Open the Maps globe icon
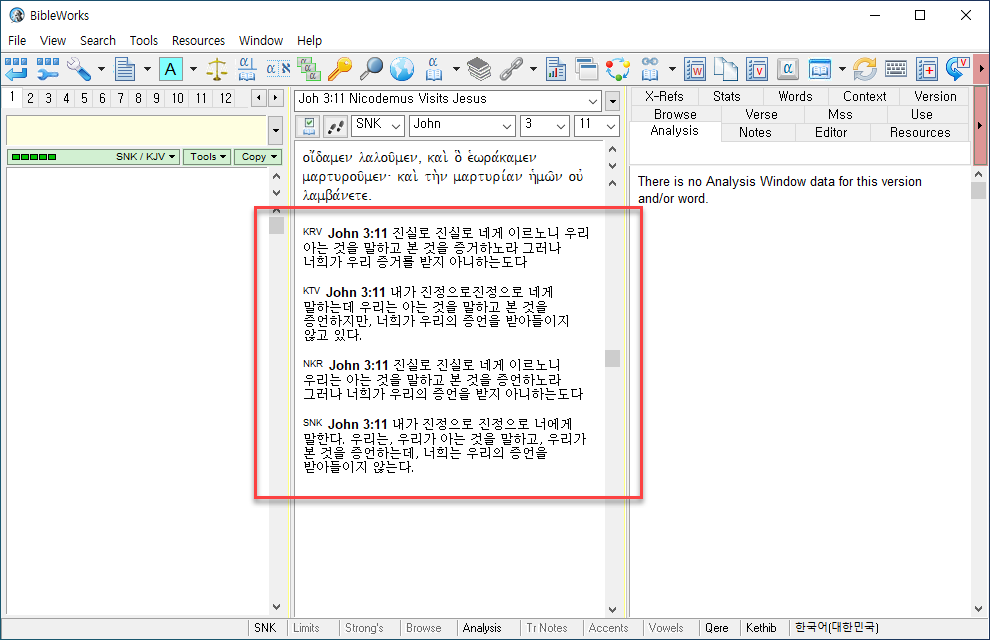 (401, 70)
